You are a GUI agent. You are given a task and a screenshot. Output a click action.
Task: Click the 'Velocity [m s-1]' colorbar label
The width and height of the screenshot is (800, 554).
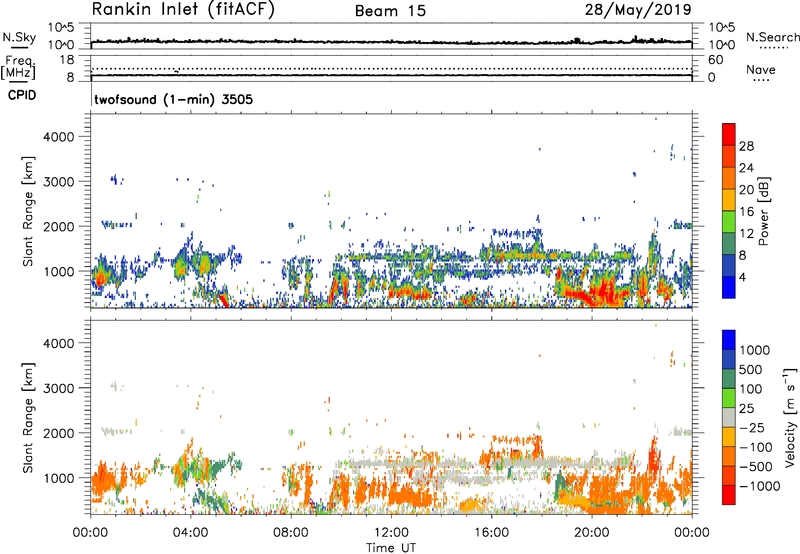point(790,417)
